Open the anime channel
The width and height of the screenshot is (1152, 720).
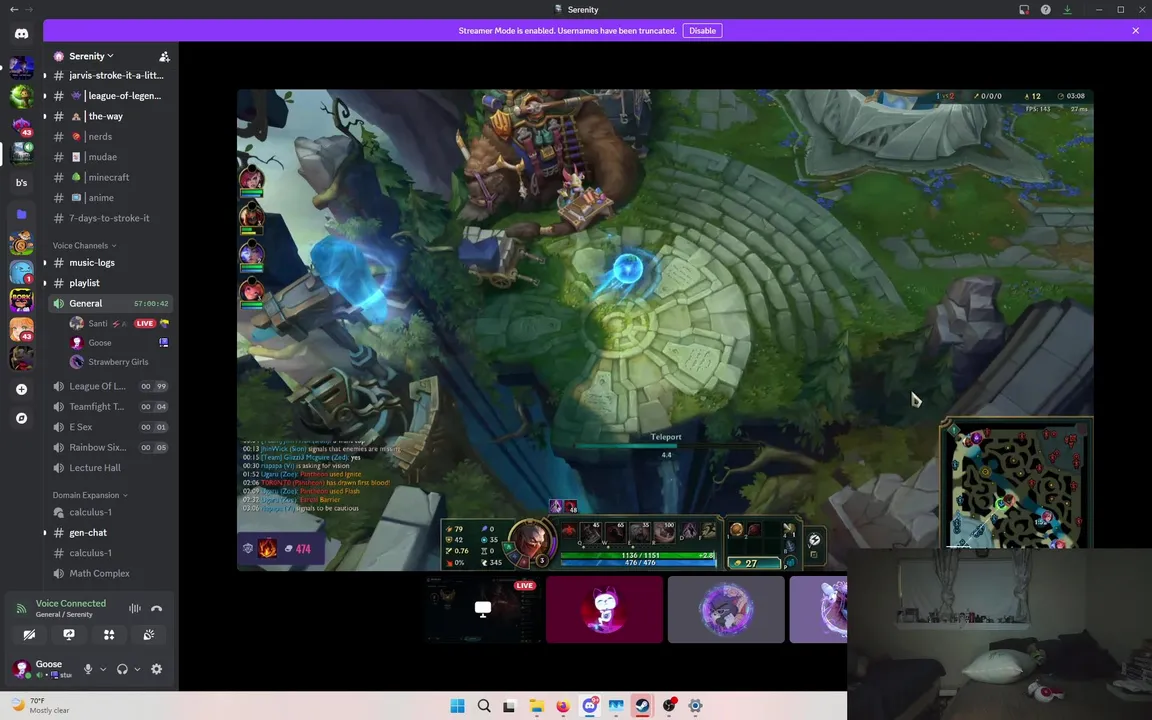pyautogui.click(x=110, y=198)
